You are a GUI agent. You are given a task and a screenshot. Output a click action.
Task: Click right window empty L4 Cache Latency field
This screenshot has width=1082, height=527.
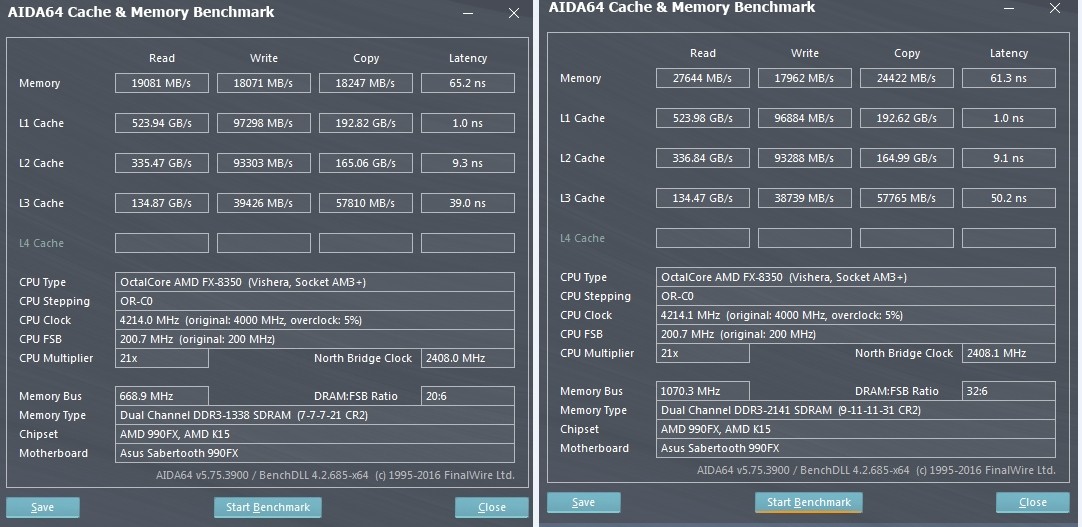(1009, 238)
